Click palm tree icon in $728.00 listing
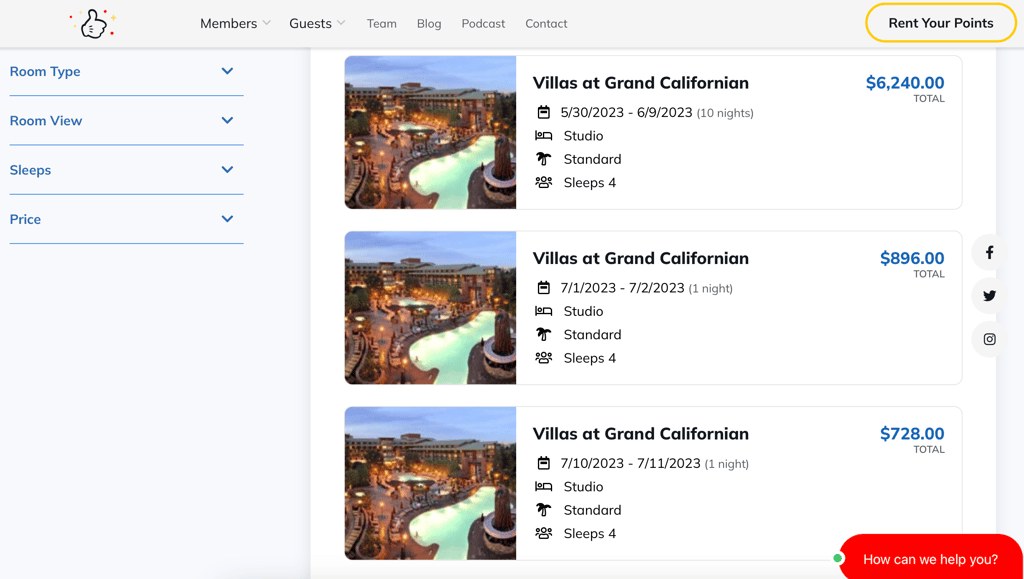 (544, 510)
